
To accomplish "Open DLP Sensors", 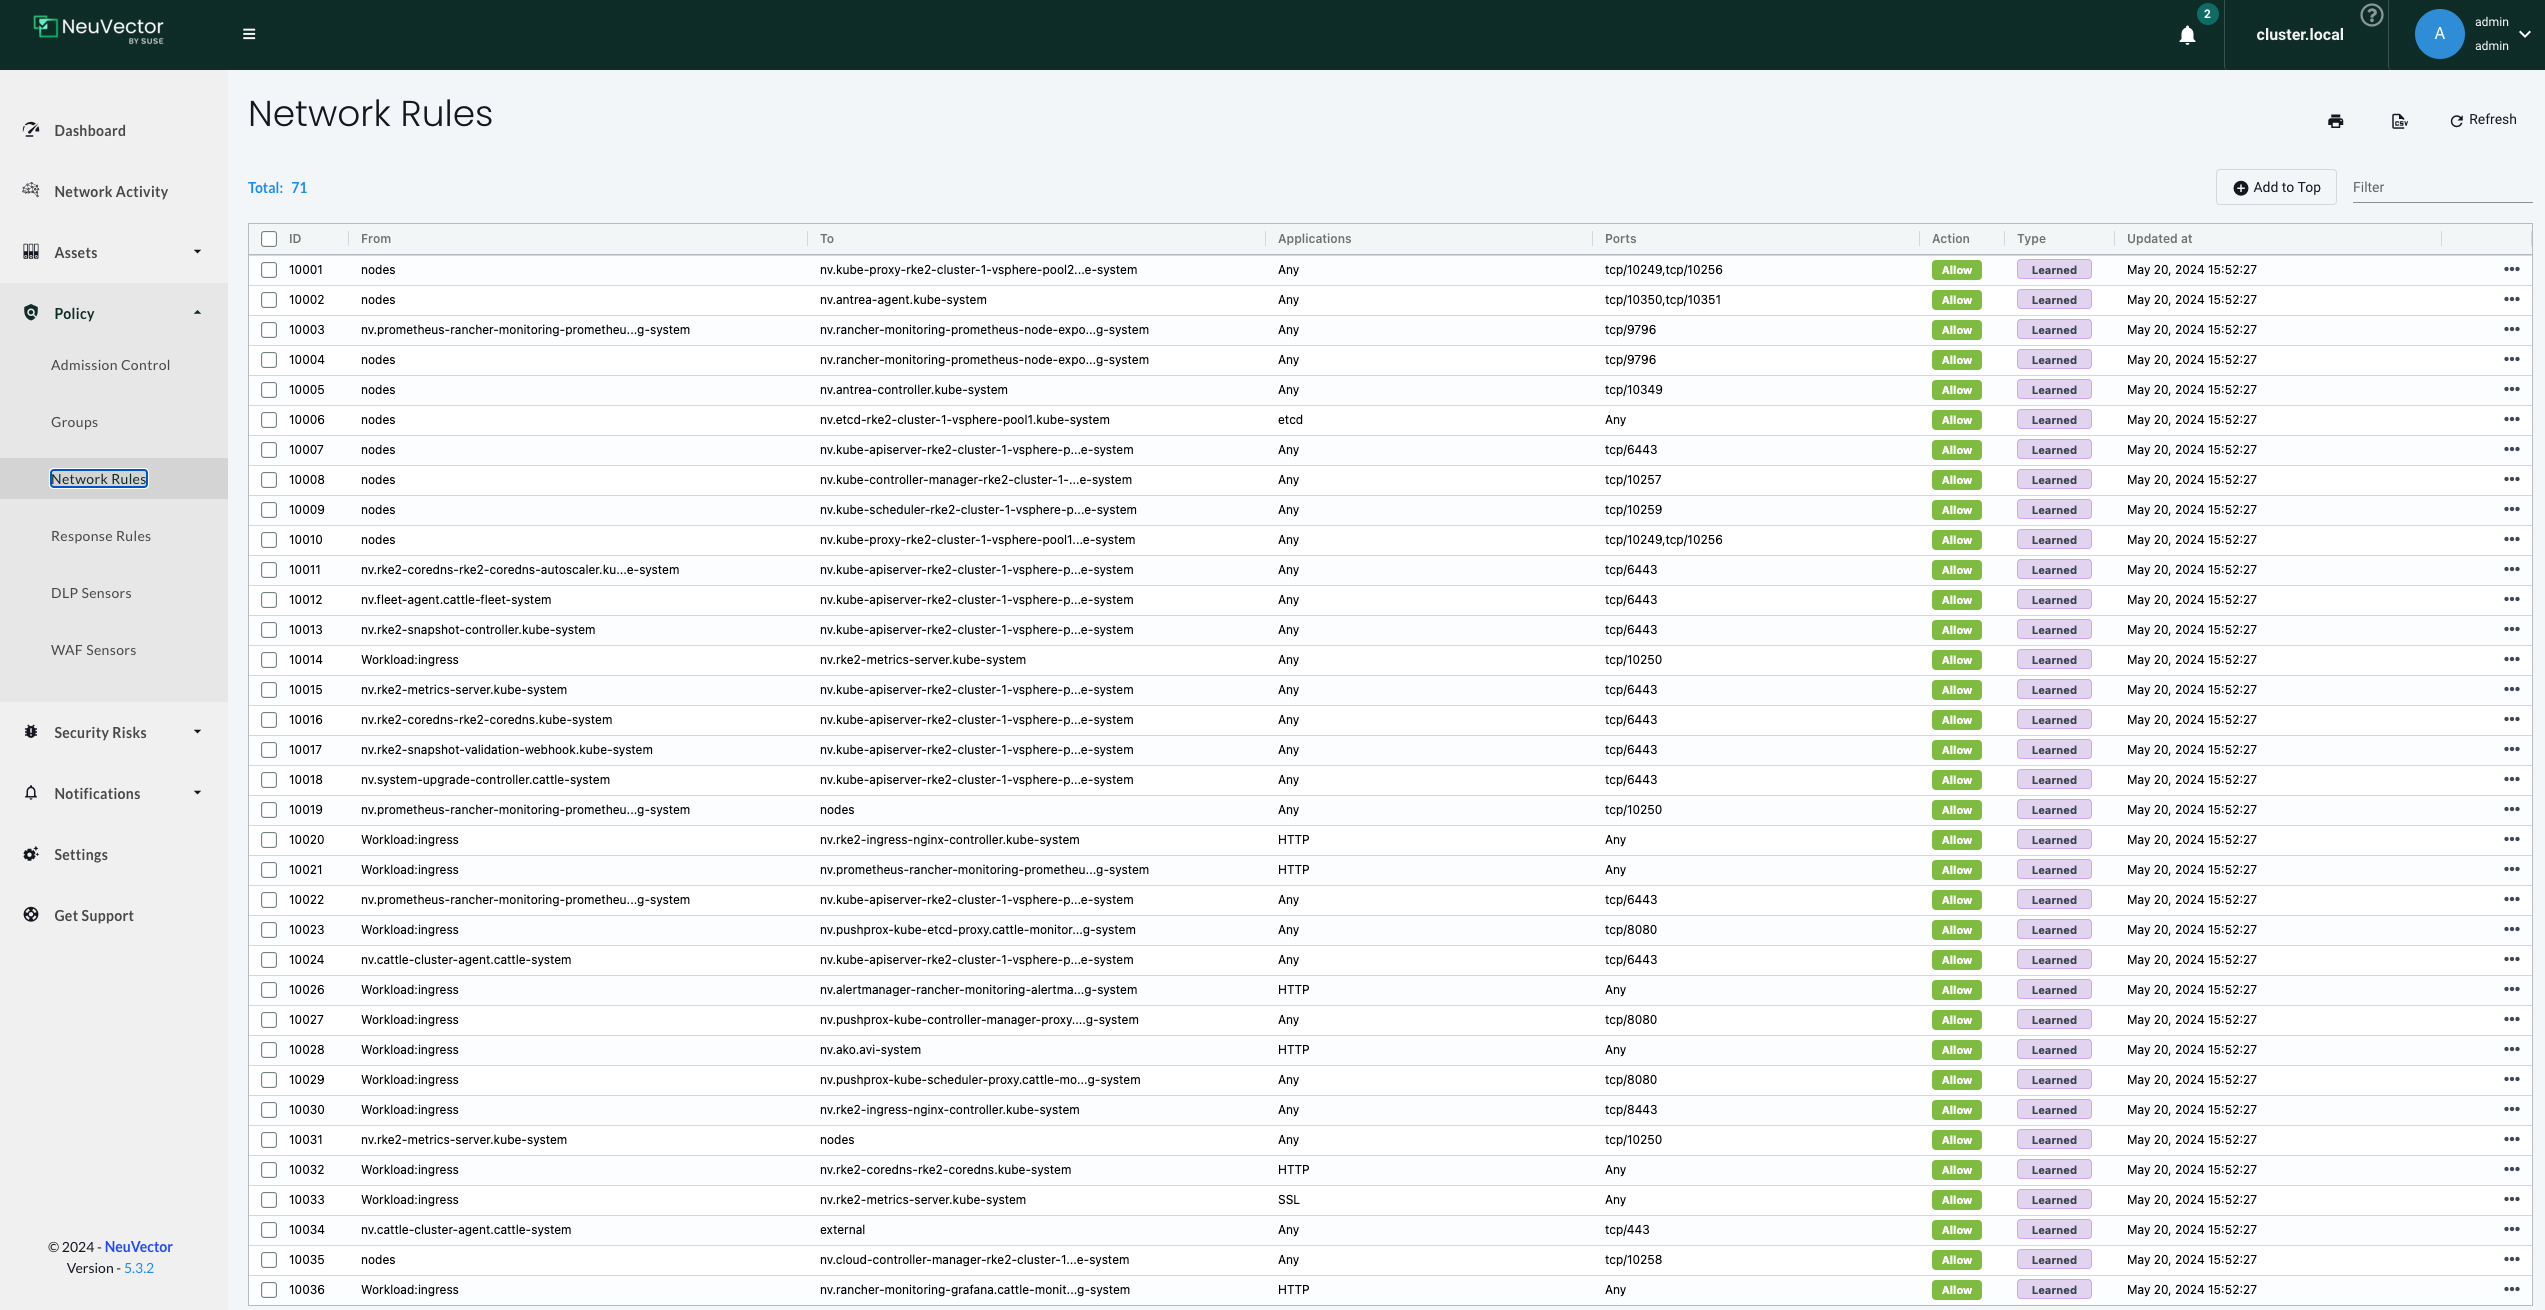I will [x=91, y=593].
